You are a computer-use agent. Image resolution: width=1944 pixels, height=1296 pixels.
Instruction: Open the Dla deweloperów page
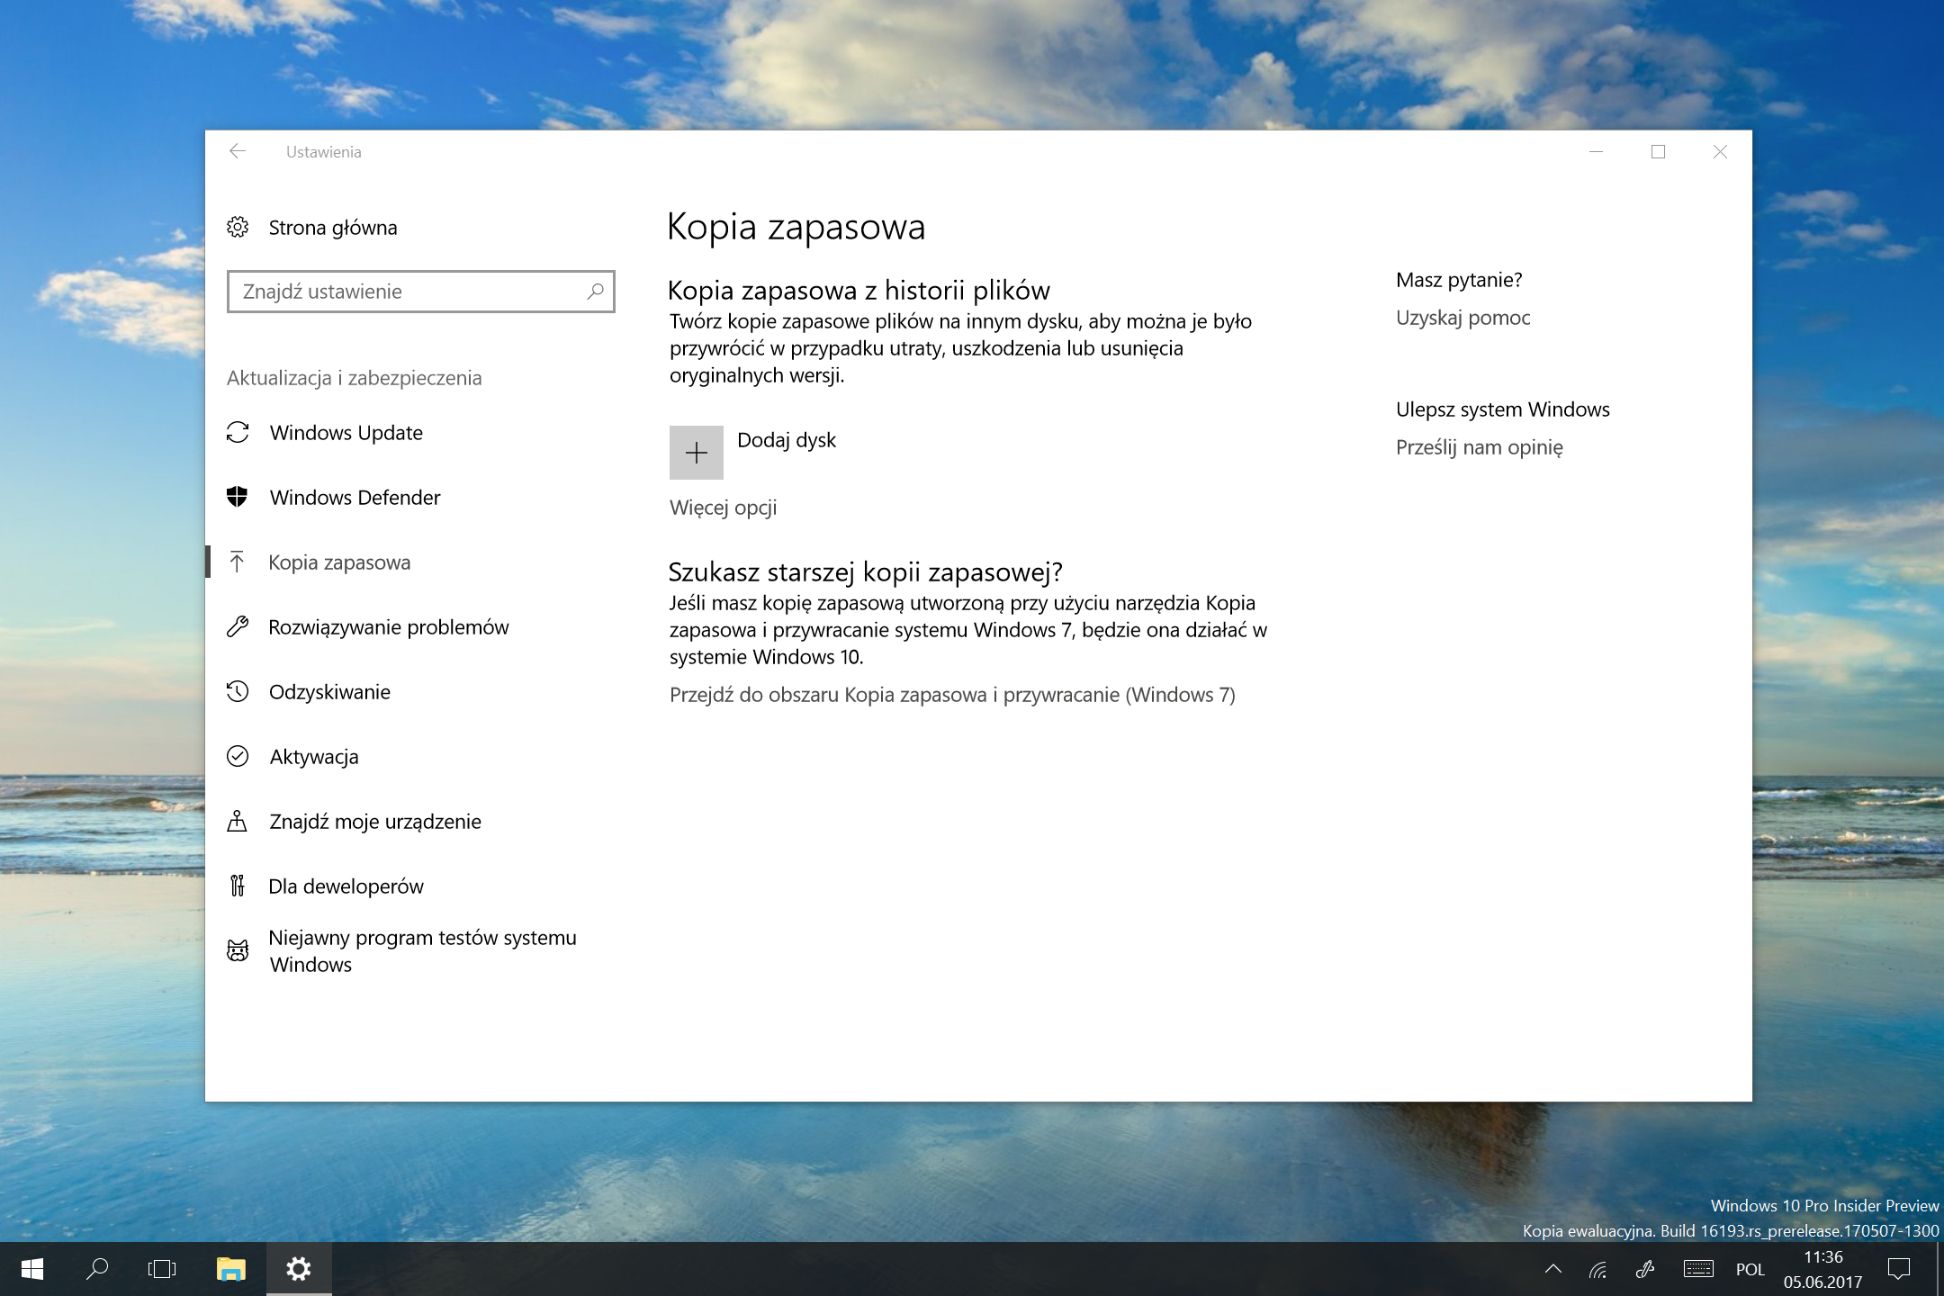pyautogui.click(x=346, y=887)
